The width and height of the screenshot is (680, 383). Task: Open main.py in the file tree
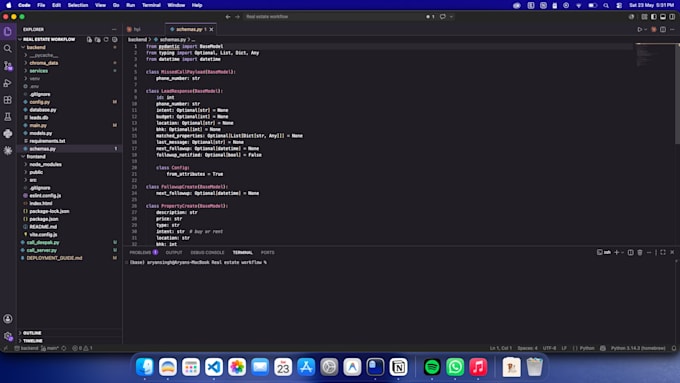[x=69, y=125]
